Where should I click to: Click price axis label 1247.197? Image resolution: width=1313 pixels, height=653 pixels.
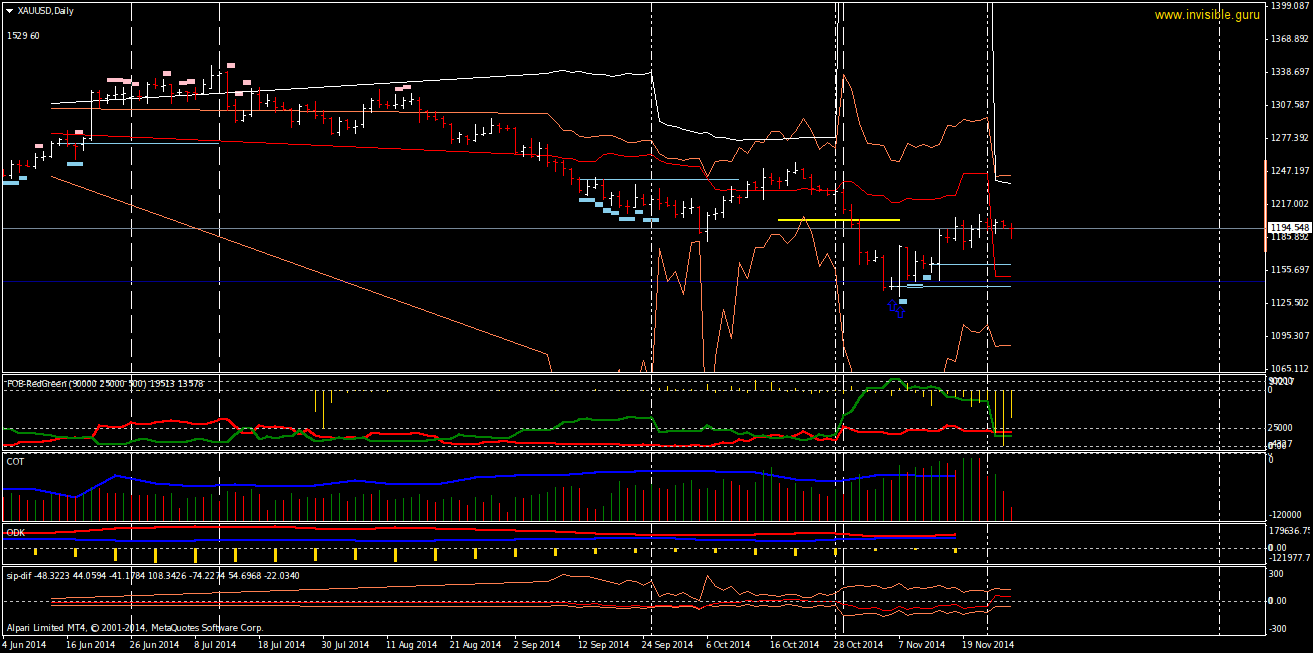point(1289,171)
